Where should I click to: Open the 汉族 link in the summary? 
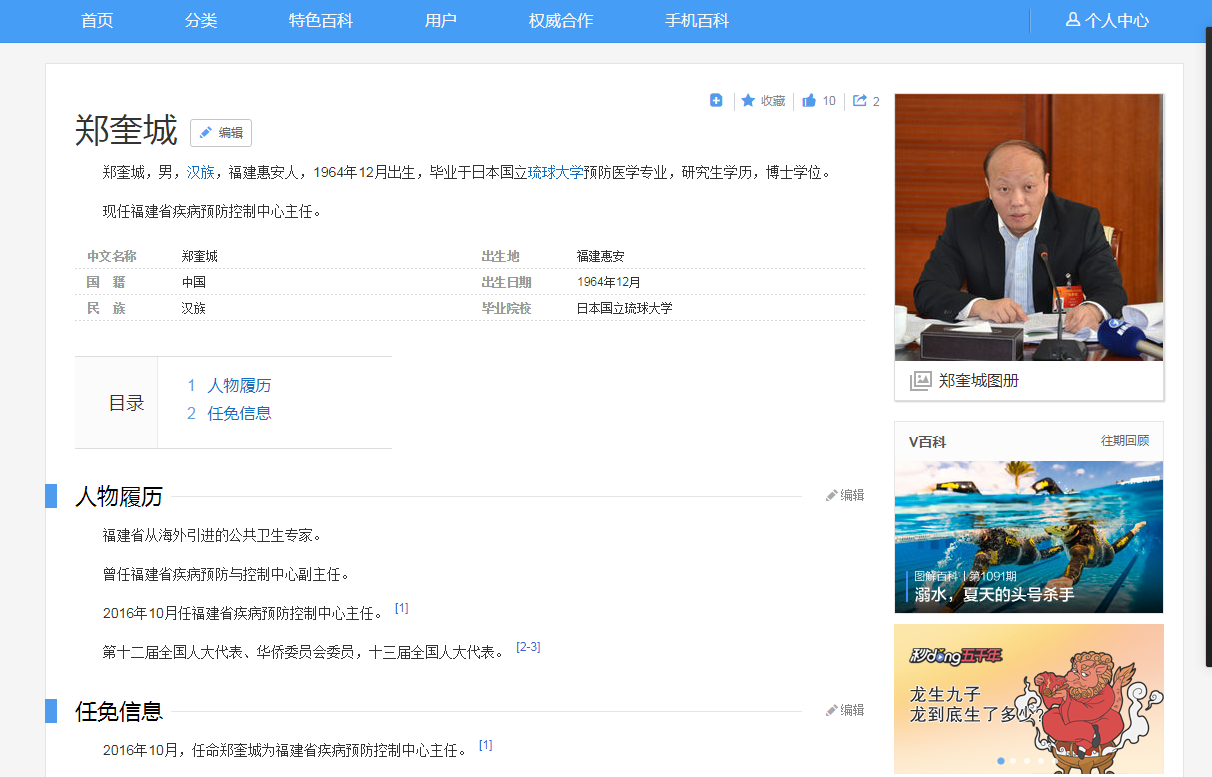click(200, 172)
